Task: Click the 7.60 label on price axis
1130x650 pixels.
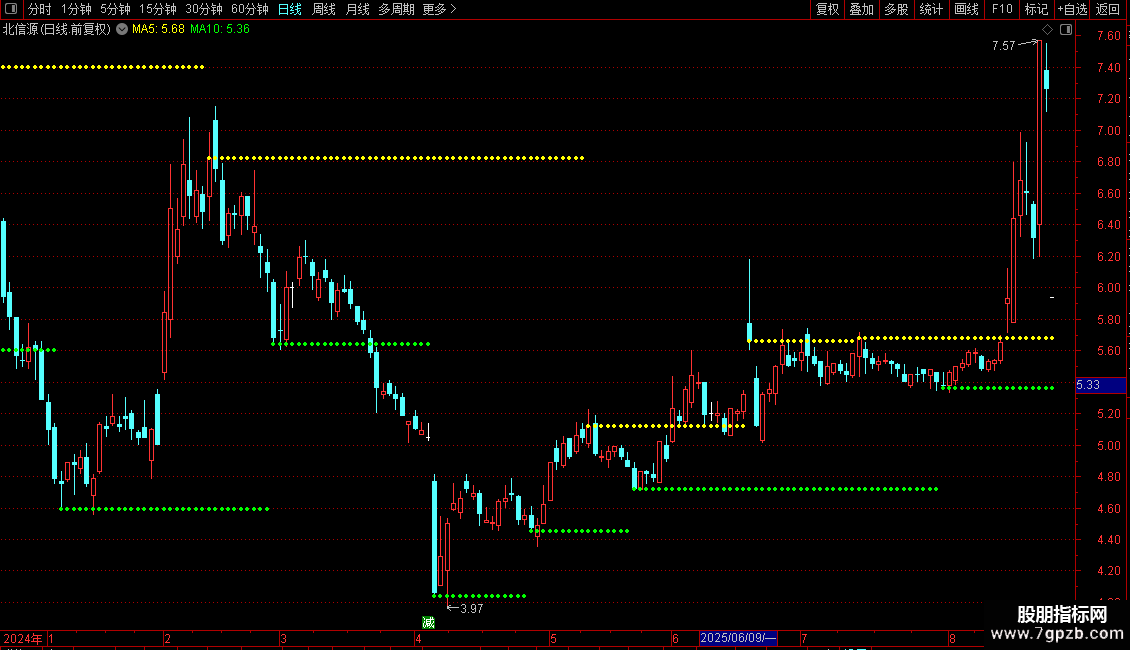Action: coord(1108,36)
